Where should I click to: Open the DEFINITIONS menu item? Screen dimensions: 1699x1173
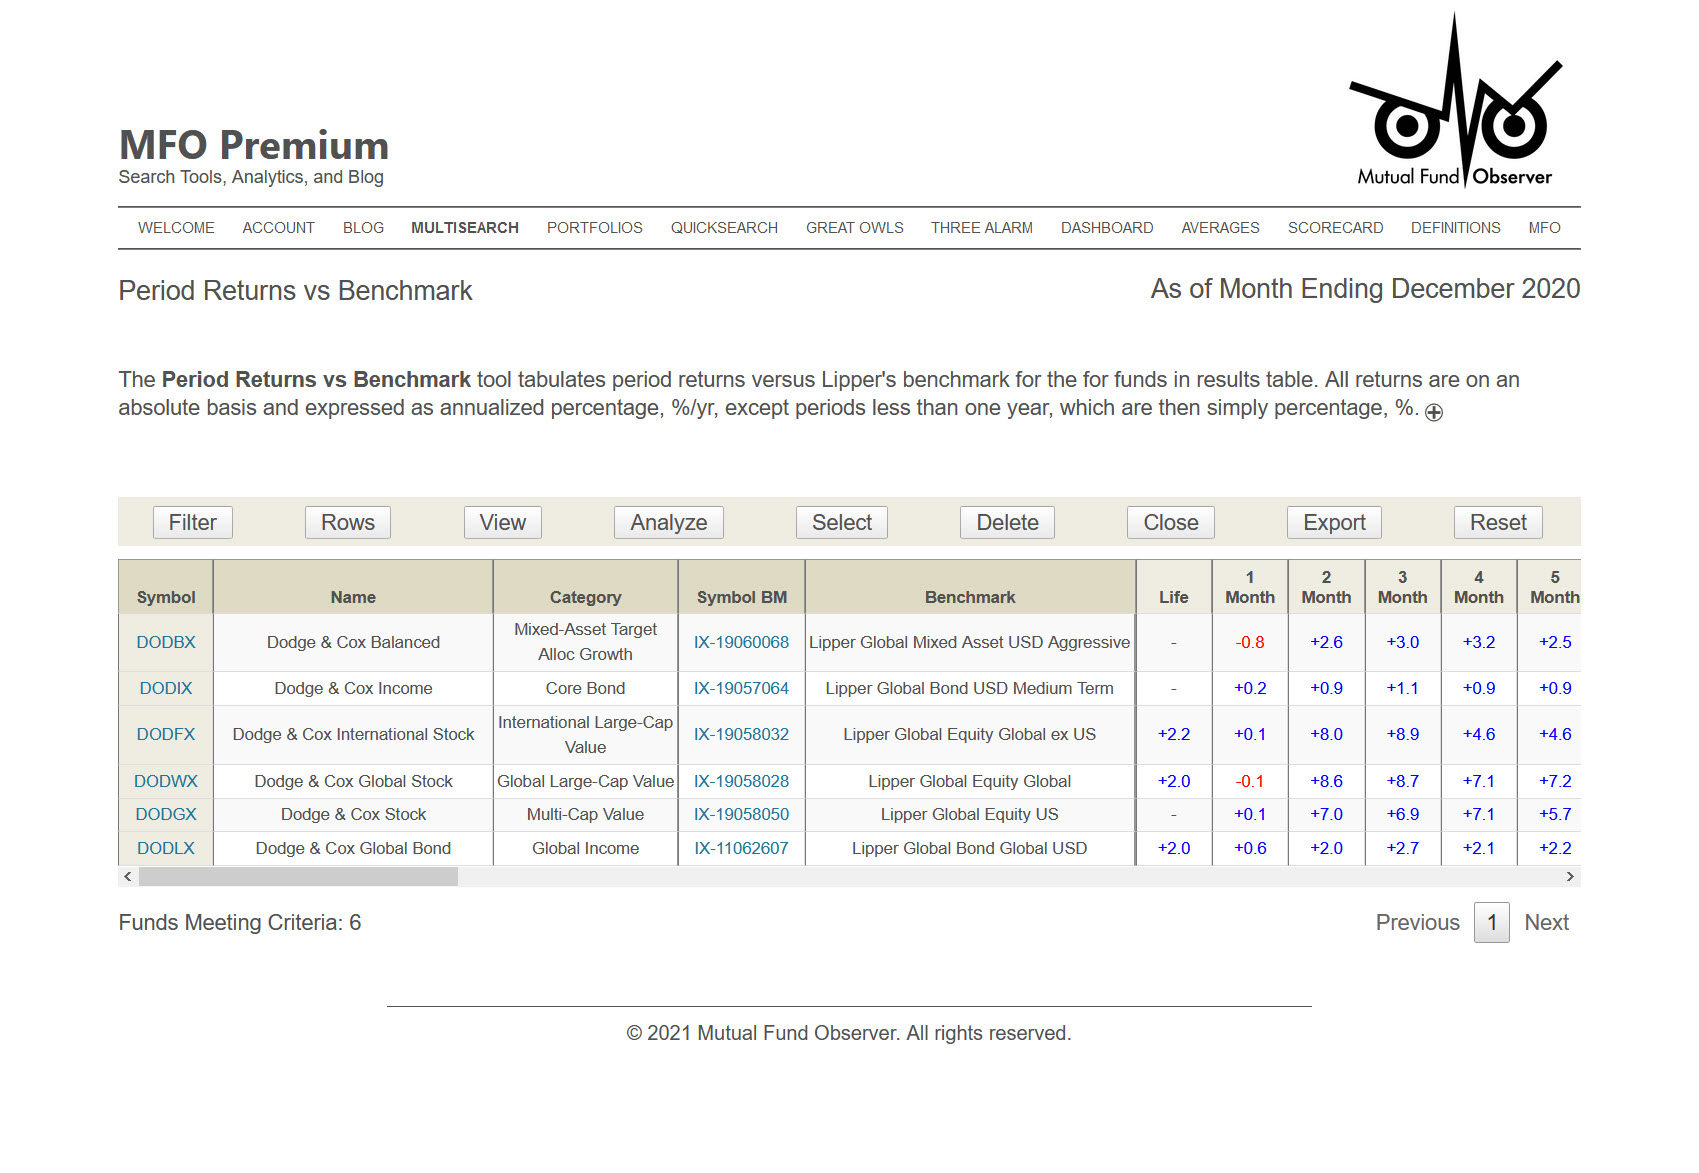coord(1456,228)
